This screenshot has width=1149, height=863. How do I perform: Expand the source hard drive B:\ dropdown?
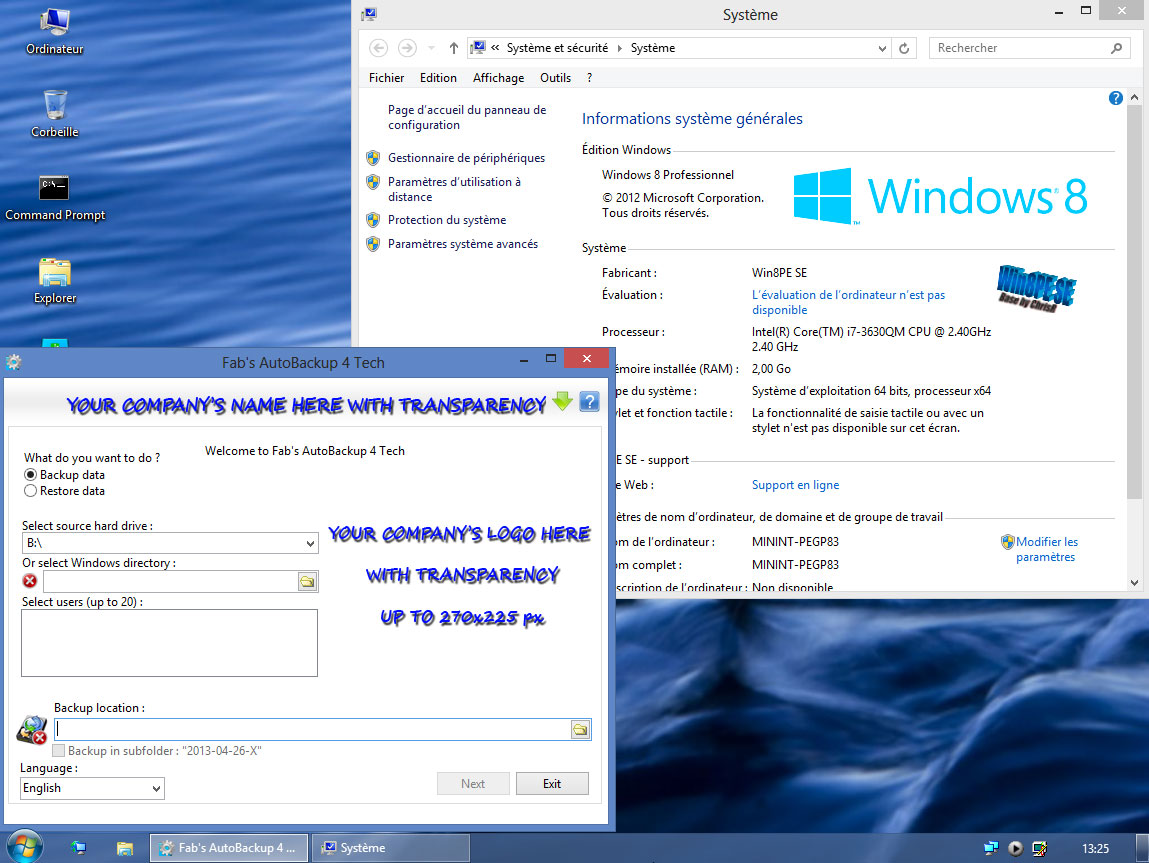pyautogui.click(x=310, y=543)
